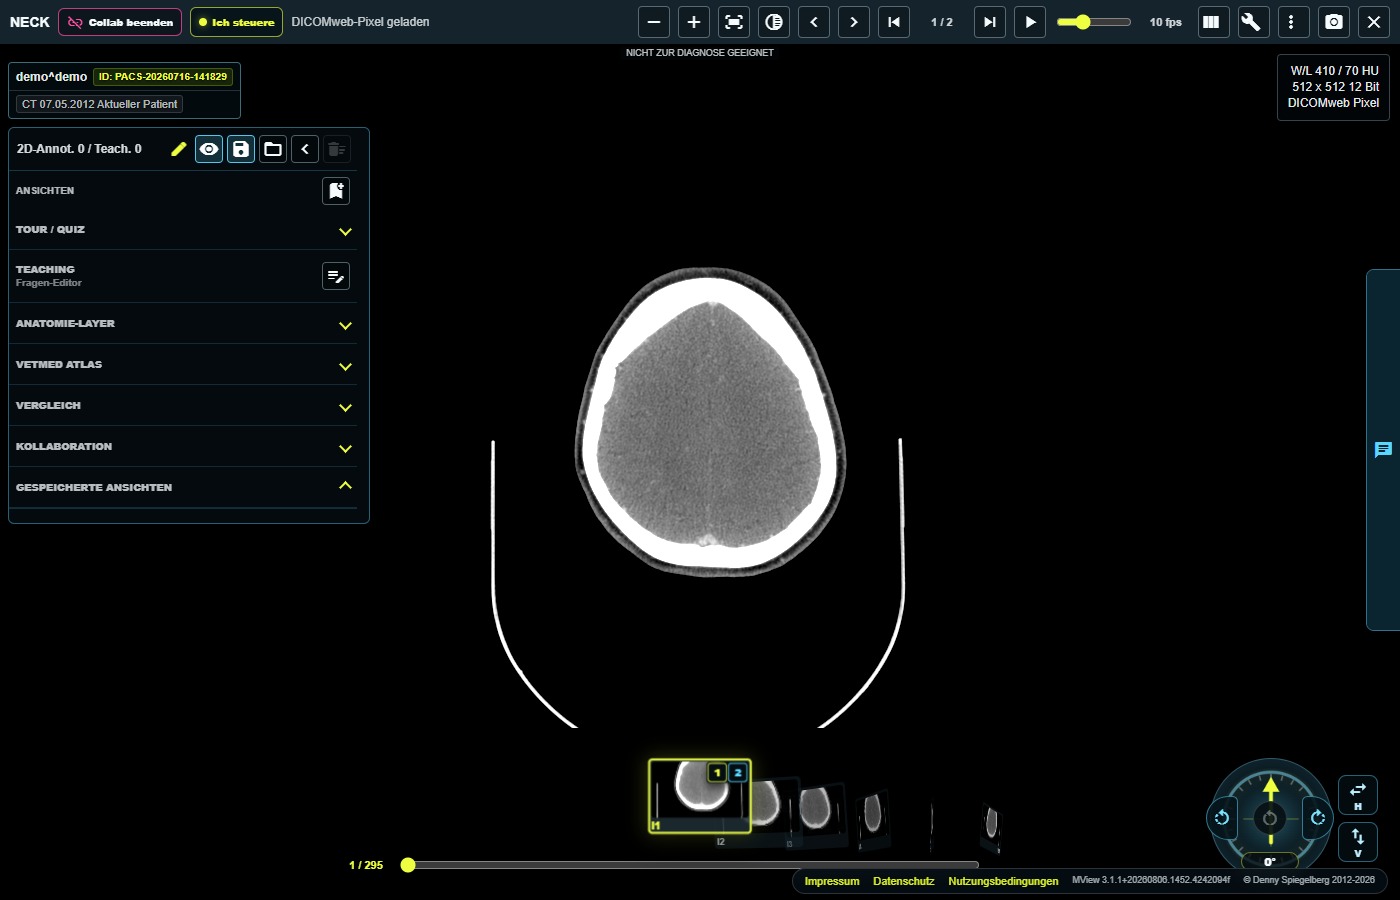This screenshot has width=1400, height=900.
Task: Rotate image clockwise on compass
Action: click(x=1318, y=818)
